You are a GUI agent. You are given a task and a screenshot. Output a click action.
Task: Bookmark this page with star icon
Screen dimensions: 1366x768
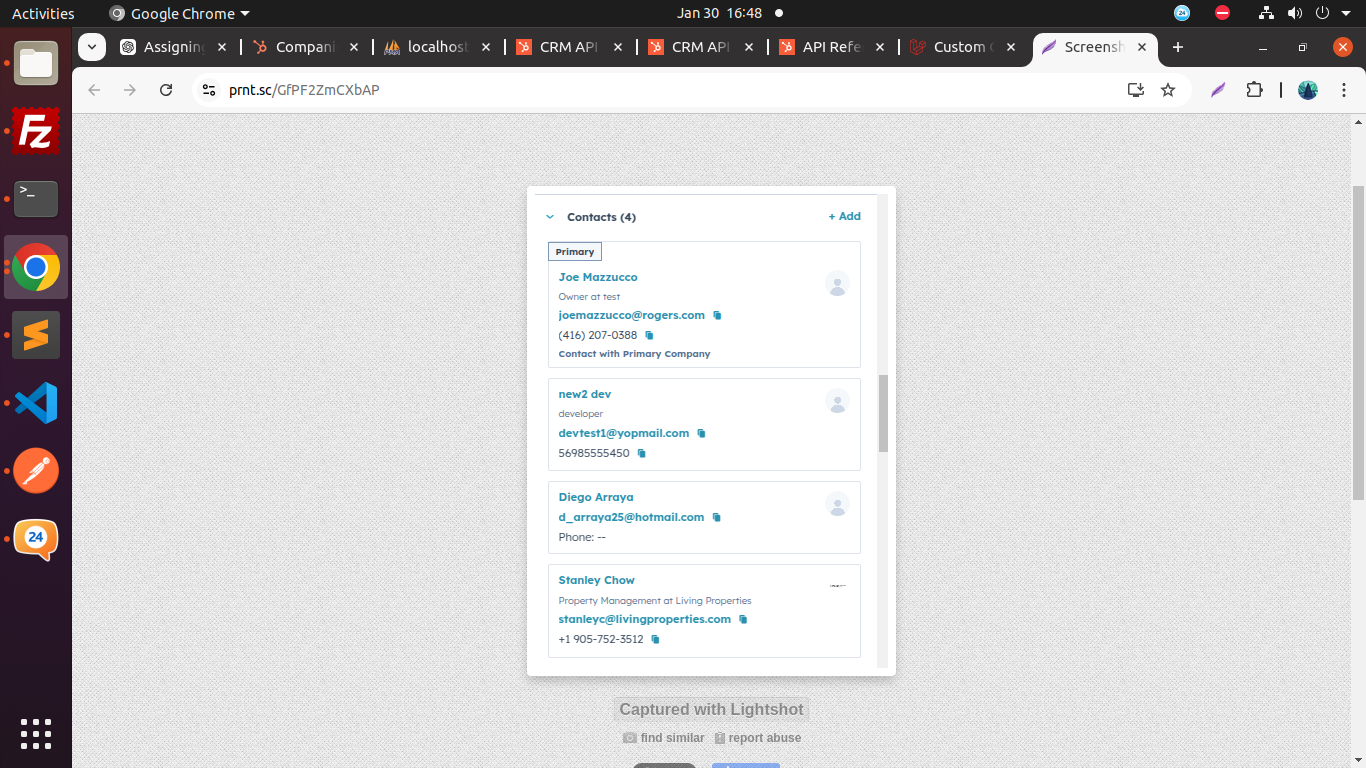point(1168,90)
